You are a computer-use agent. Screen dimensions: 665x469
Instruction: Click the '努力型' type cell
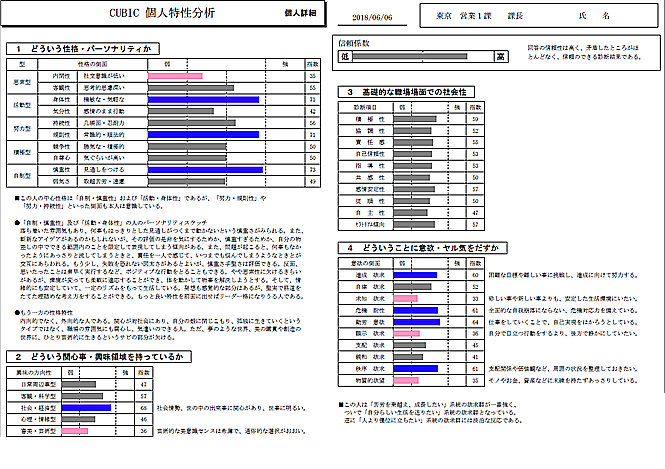22,128
